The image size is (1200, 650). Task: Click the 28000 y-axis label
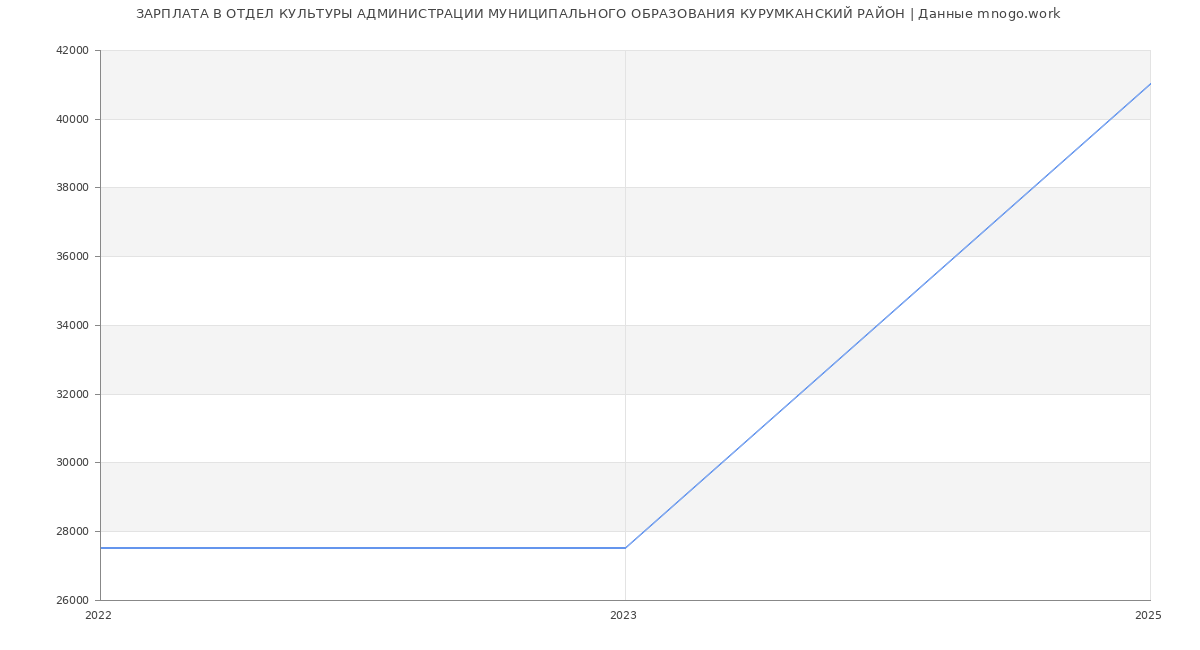click(72, 531)
